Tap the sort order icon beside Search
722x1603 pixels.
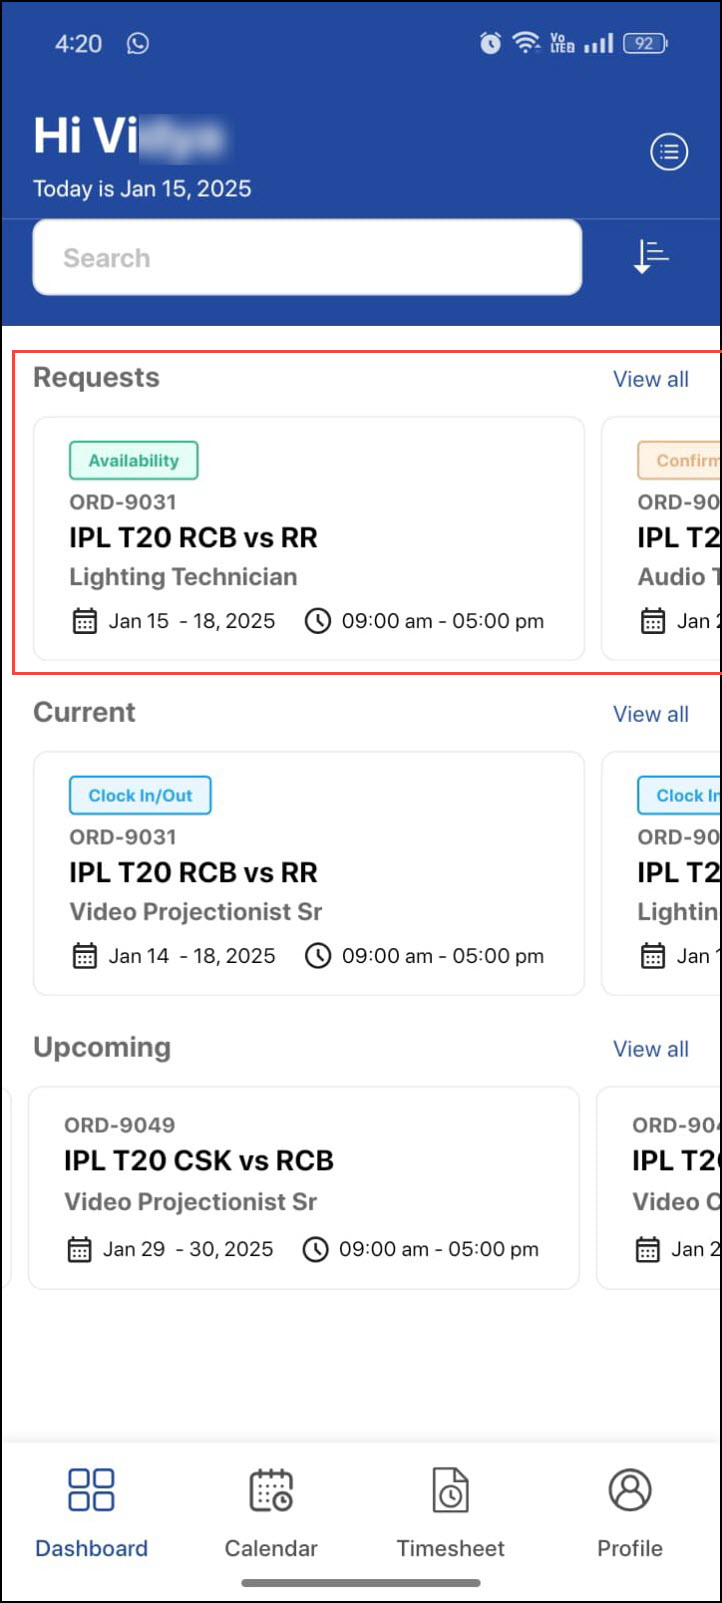point(651,257)
